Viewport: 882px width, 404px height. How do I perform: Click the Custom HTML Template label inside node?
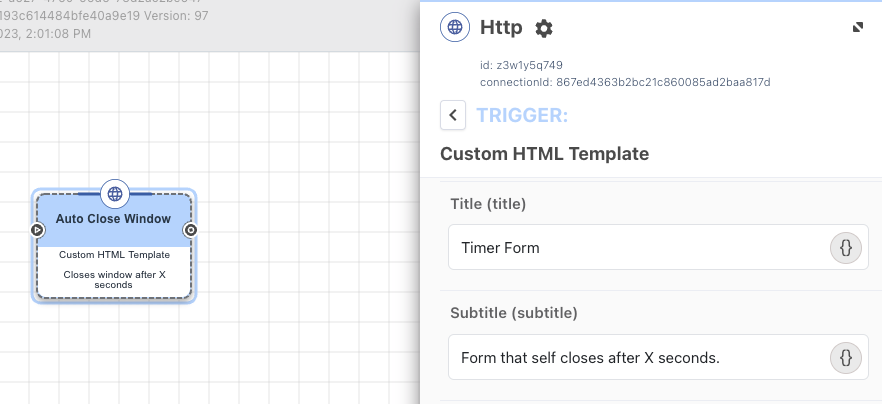coord(114,255)
